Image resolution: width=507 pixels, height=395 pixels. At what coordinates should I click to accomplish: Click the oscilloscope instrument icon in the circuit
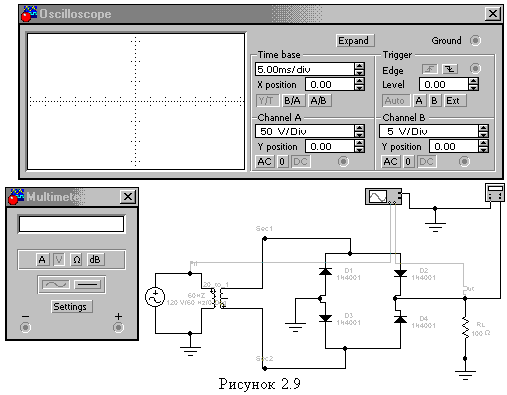point(383,197)
